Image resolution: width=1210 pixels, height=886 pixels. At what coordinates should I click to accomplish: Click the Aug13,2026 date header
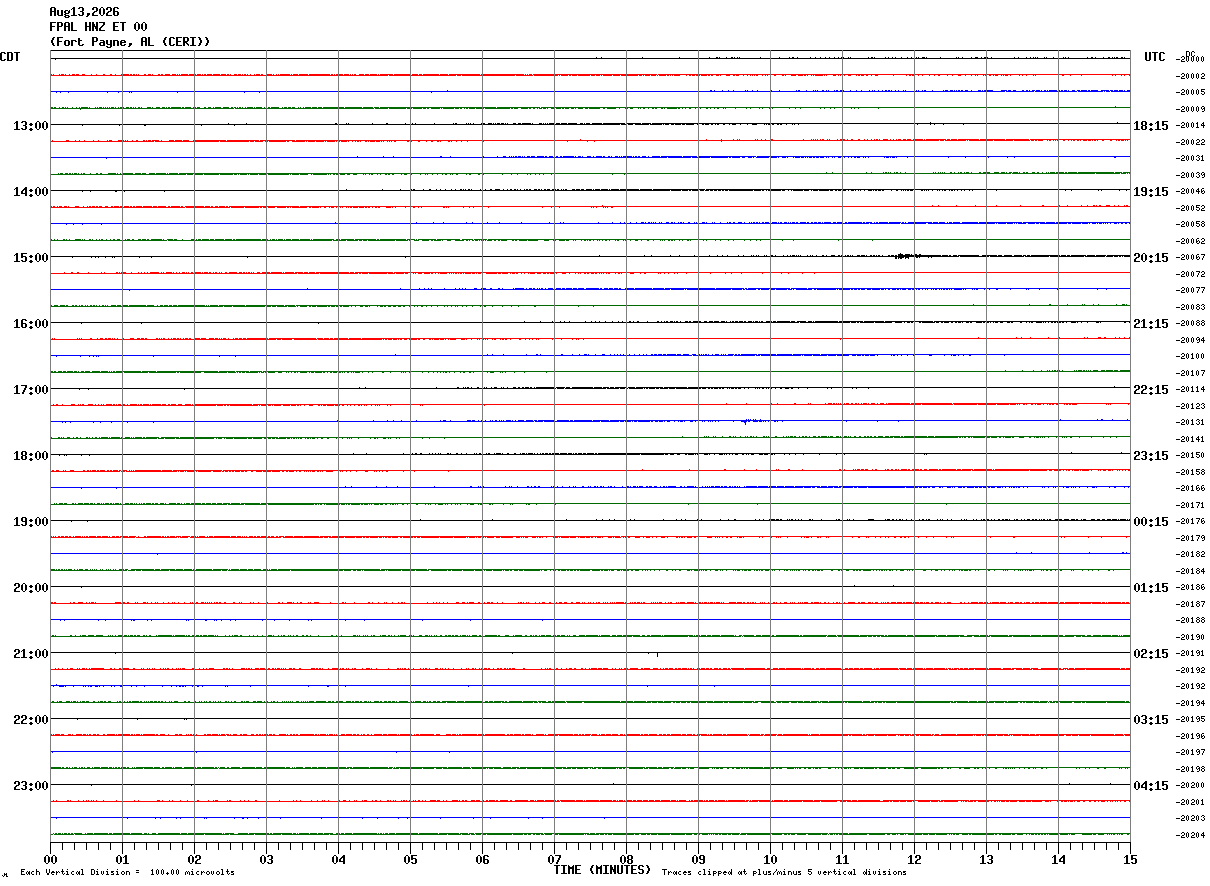[84, 12]
